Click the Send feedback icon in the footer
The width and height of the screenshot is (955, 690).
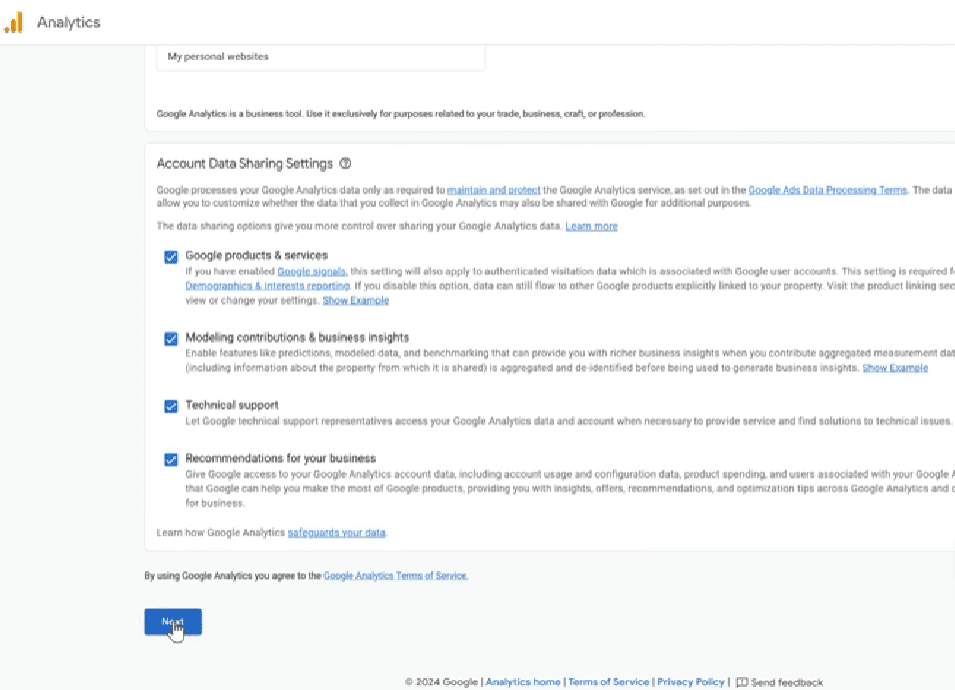[x=743, y=681]
